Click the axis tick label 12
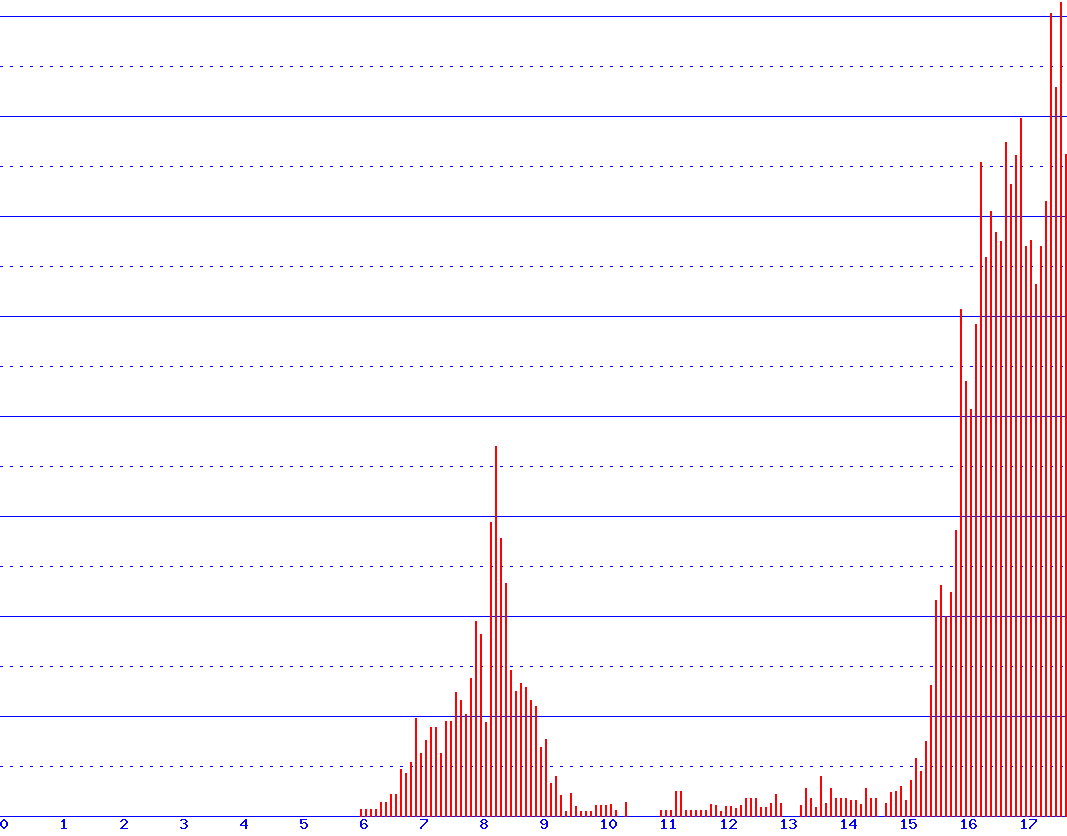Screen dimensions: 1067x836 pos(728,824)
